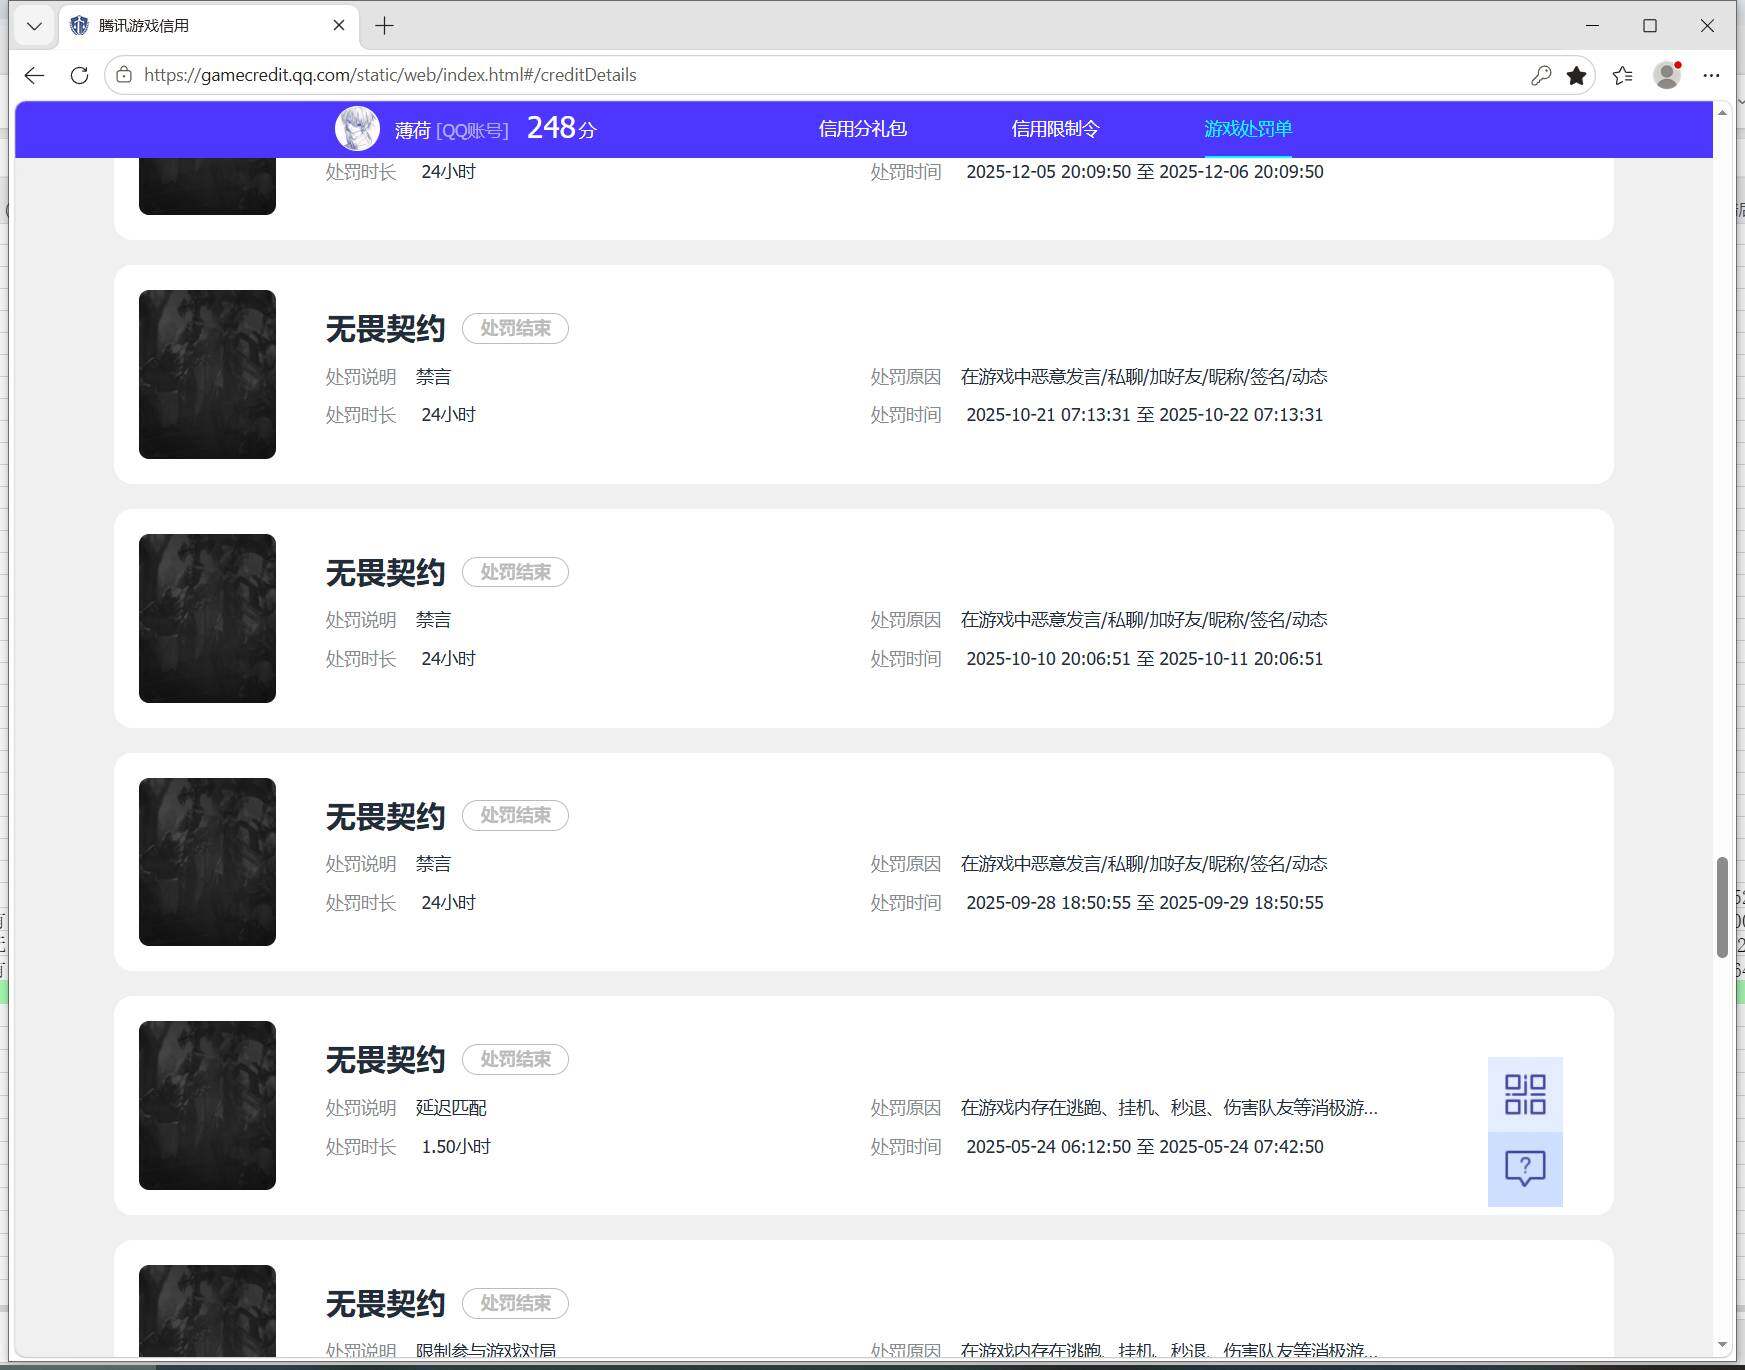This screenshot has width=1745, height=1370.
Task: Click the scrollbar down arrow
Action: (1722, 1345)
